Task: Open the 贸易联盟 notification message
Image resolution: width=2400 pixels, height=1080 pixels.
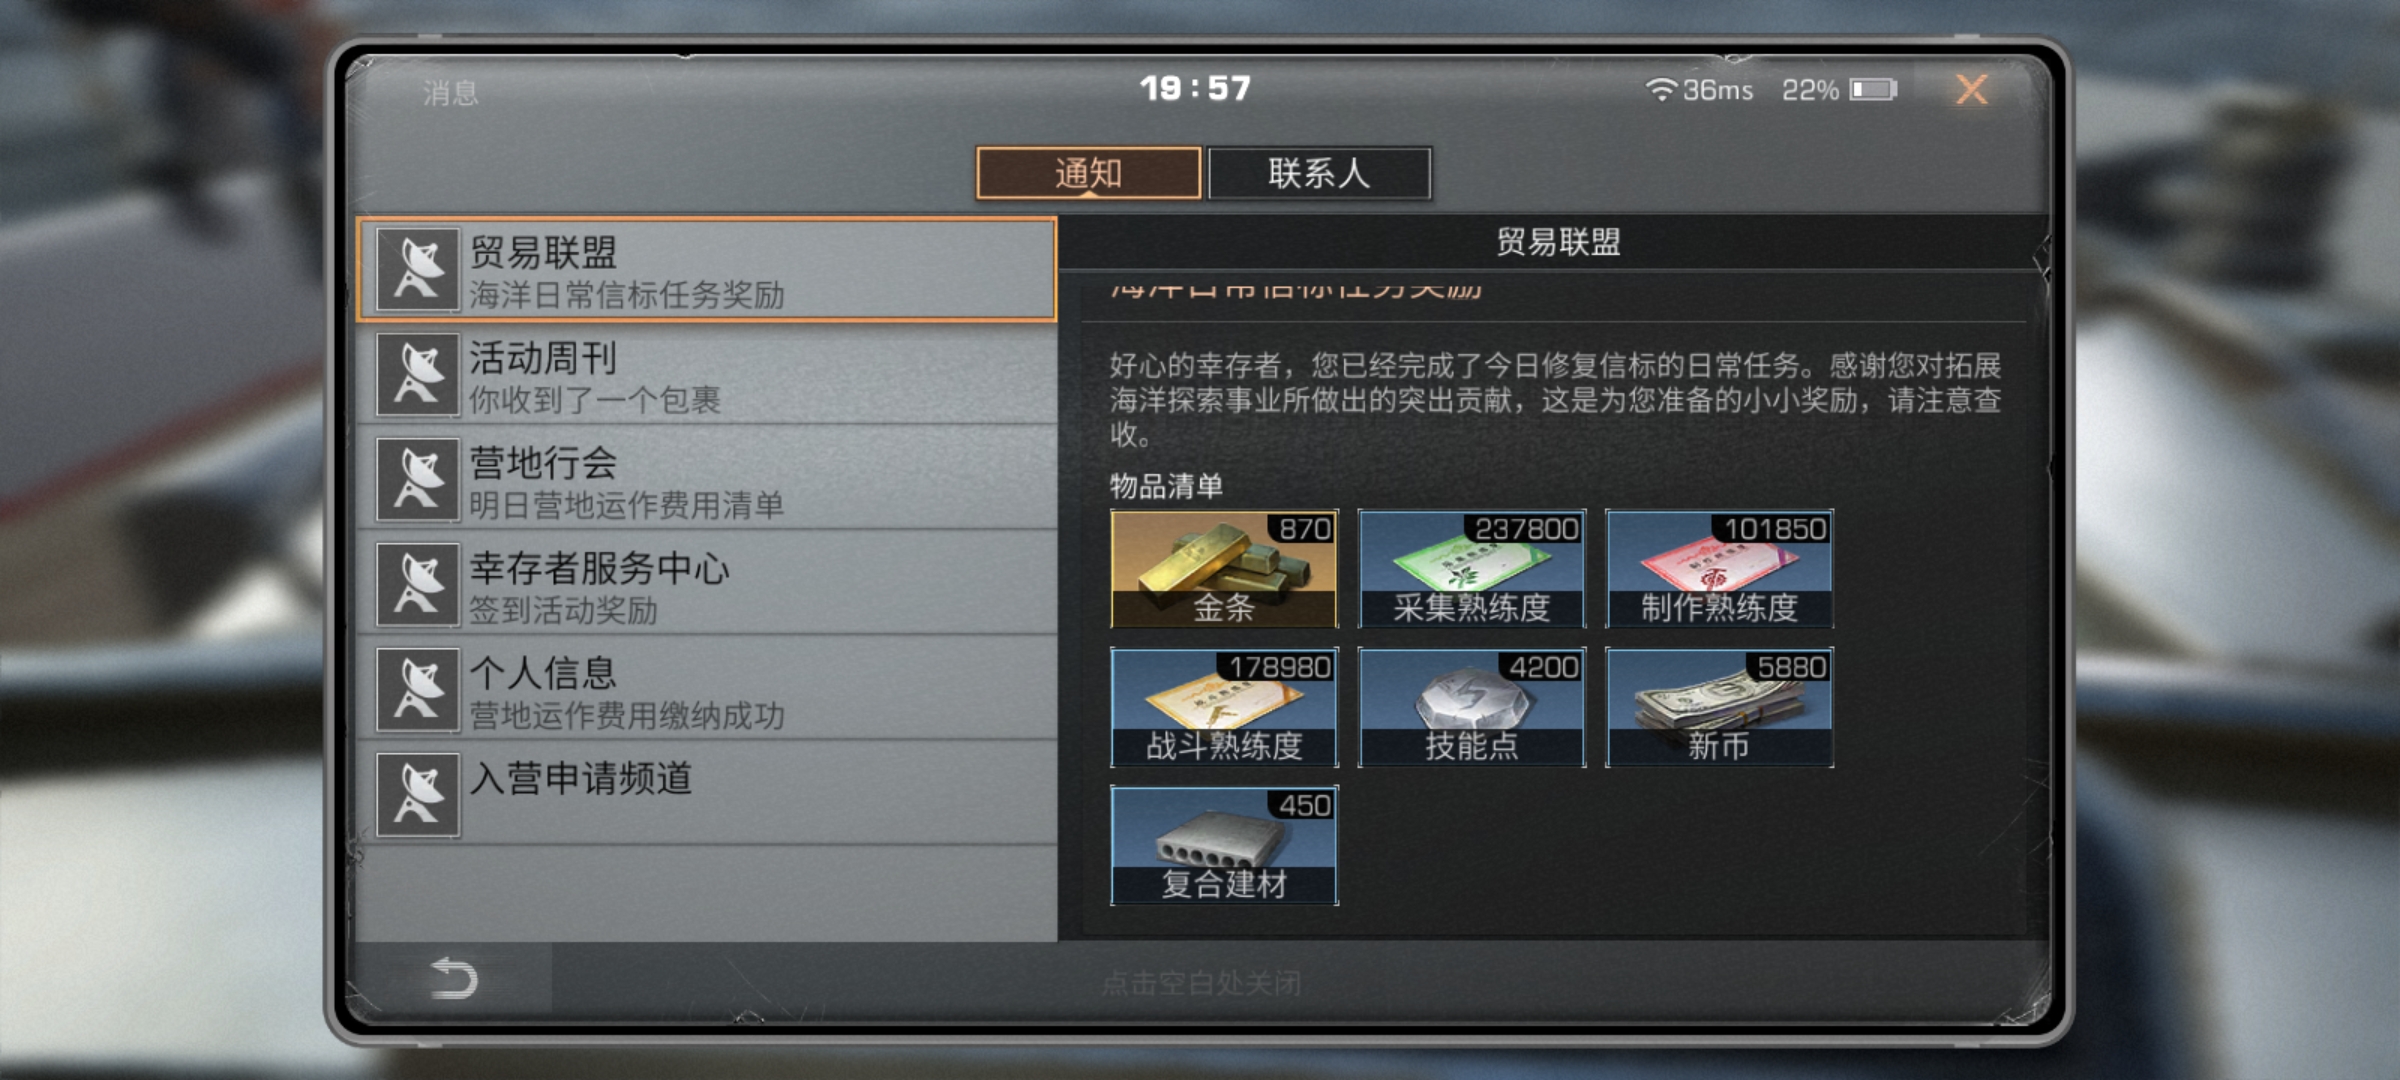Action: click(x=707, y=270)
